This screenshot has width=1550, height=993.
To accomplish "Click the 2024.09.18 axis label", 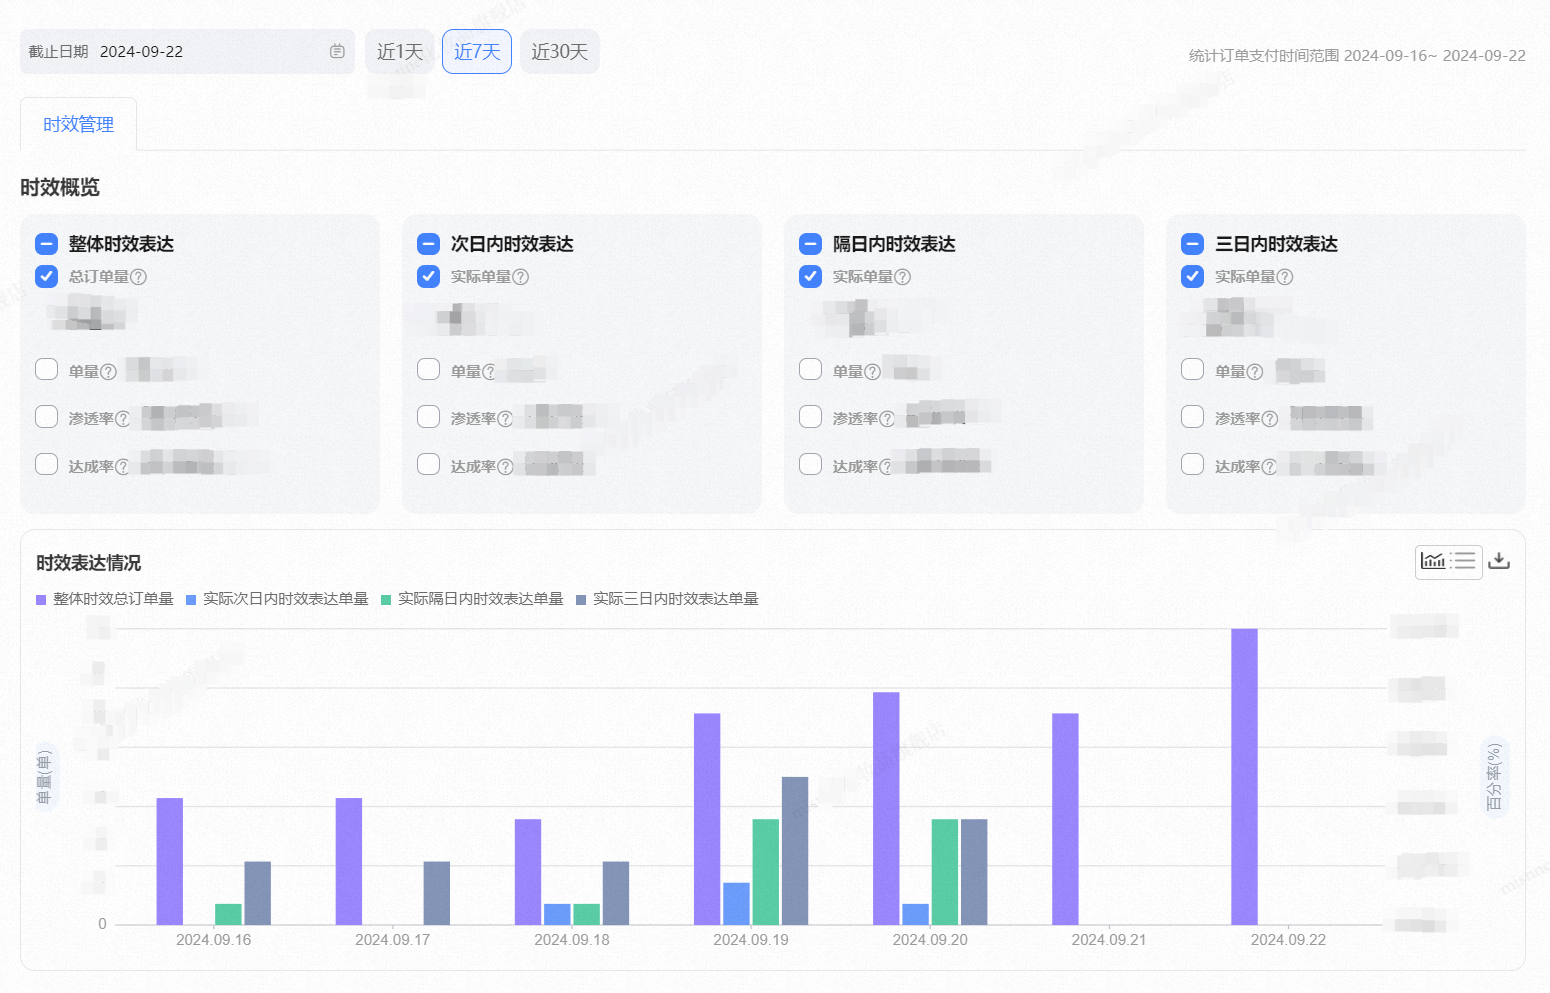I will 572,940.
